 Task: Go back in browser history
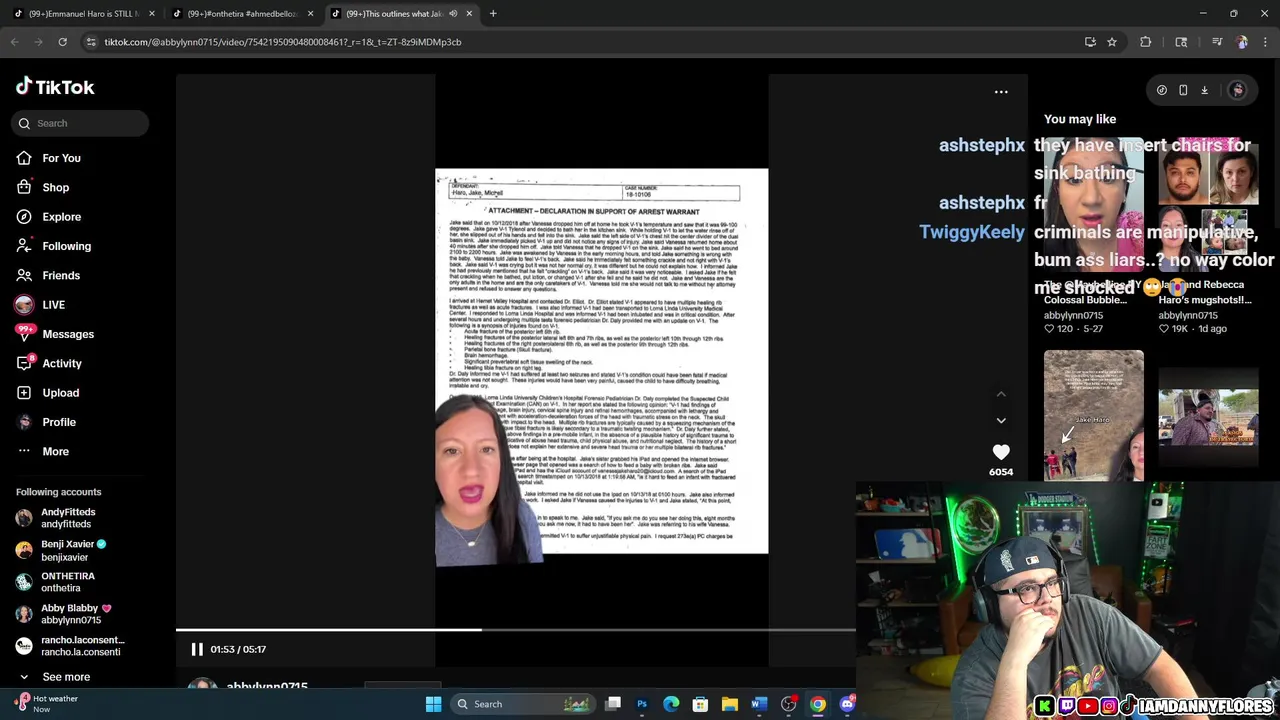coord(14,42)
